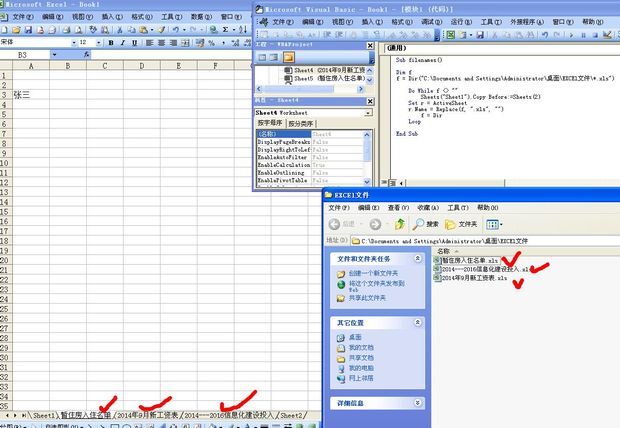Click the AutoSum sigma icon in Excel
The image size is (620, 428).
click(225, 30)
